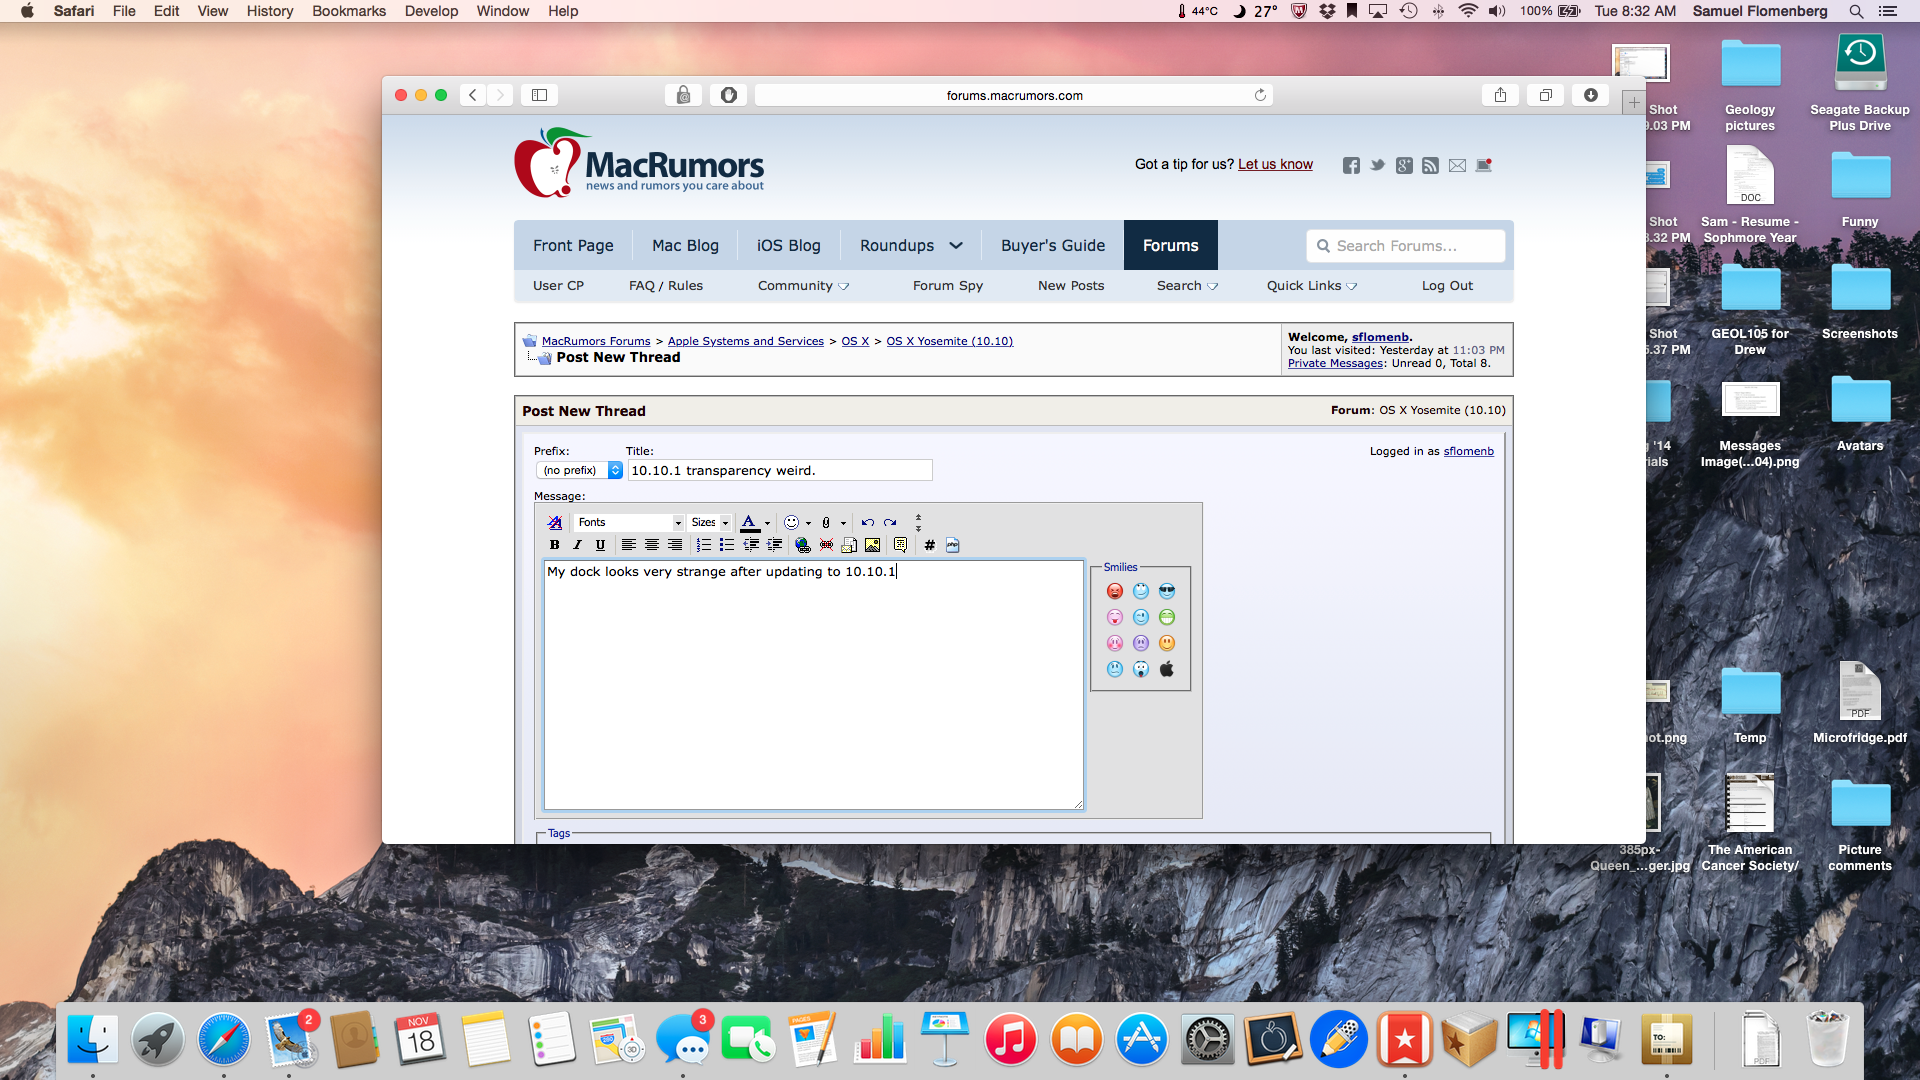
Task: Align message text left
Action: [628, 545]
